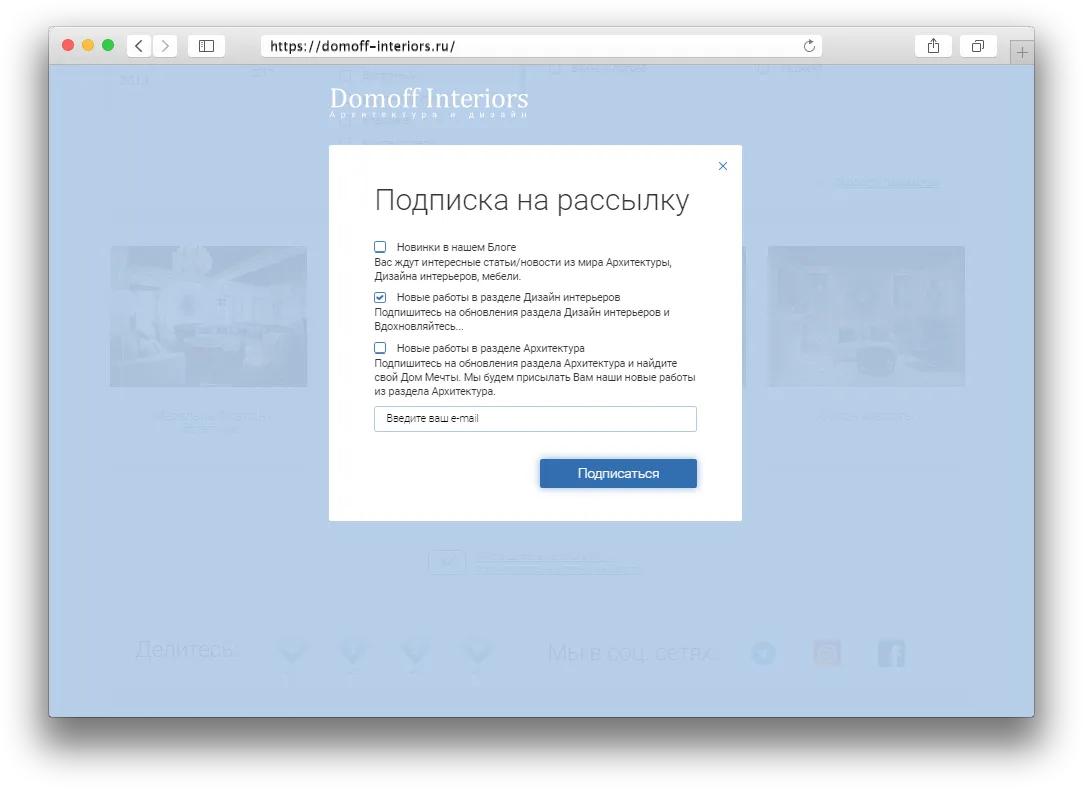The height and width of the screenshot is (788, 1083).
Task: Check 'Новые работы в разделе Архитектура' option
Action: point(380,348)
